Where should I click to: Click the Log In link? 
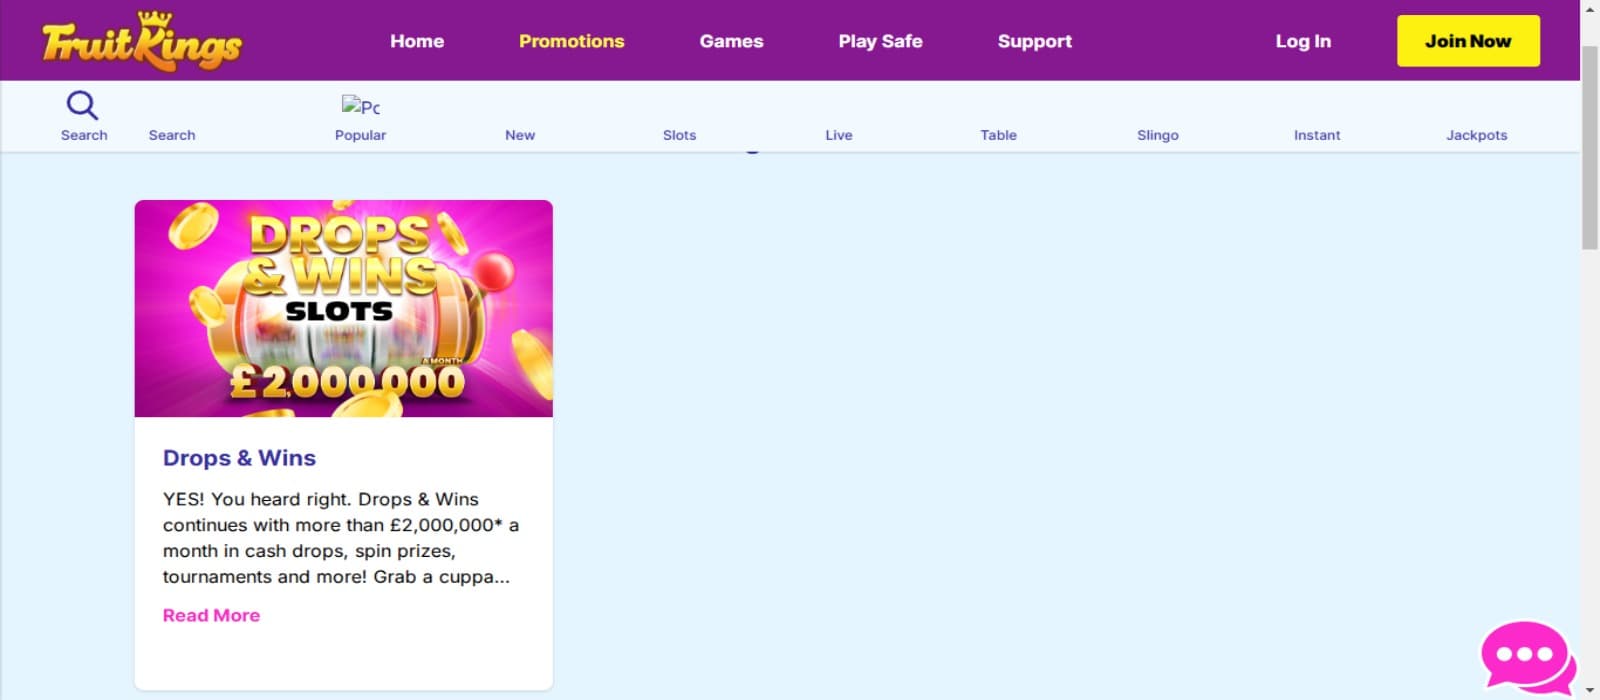click(1302, 41)
